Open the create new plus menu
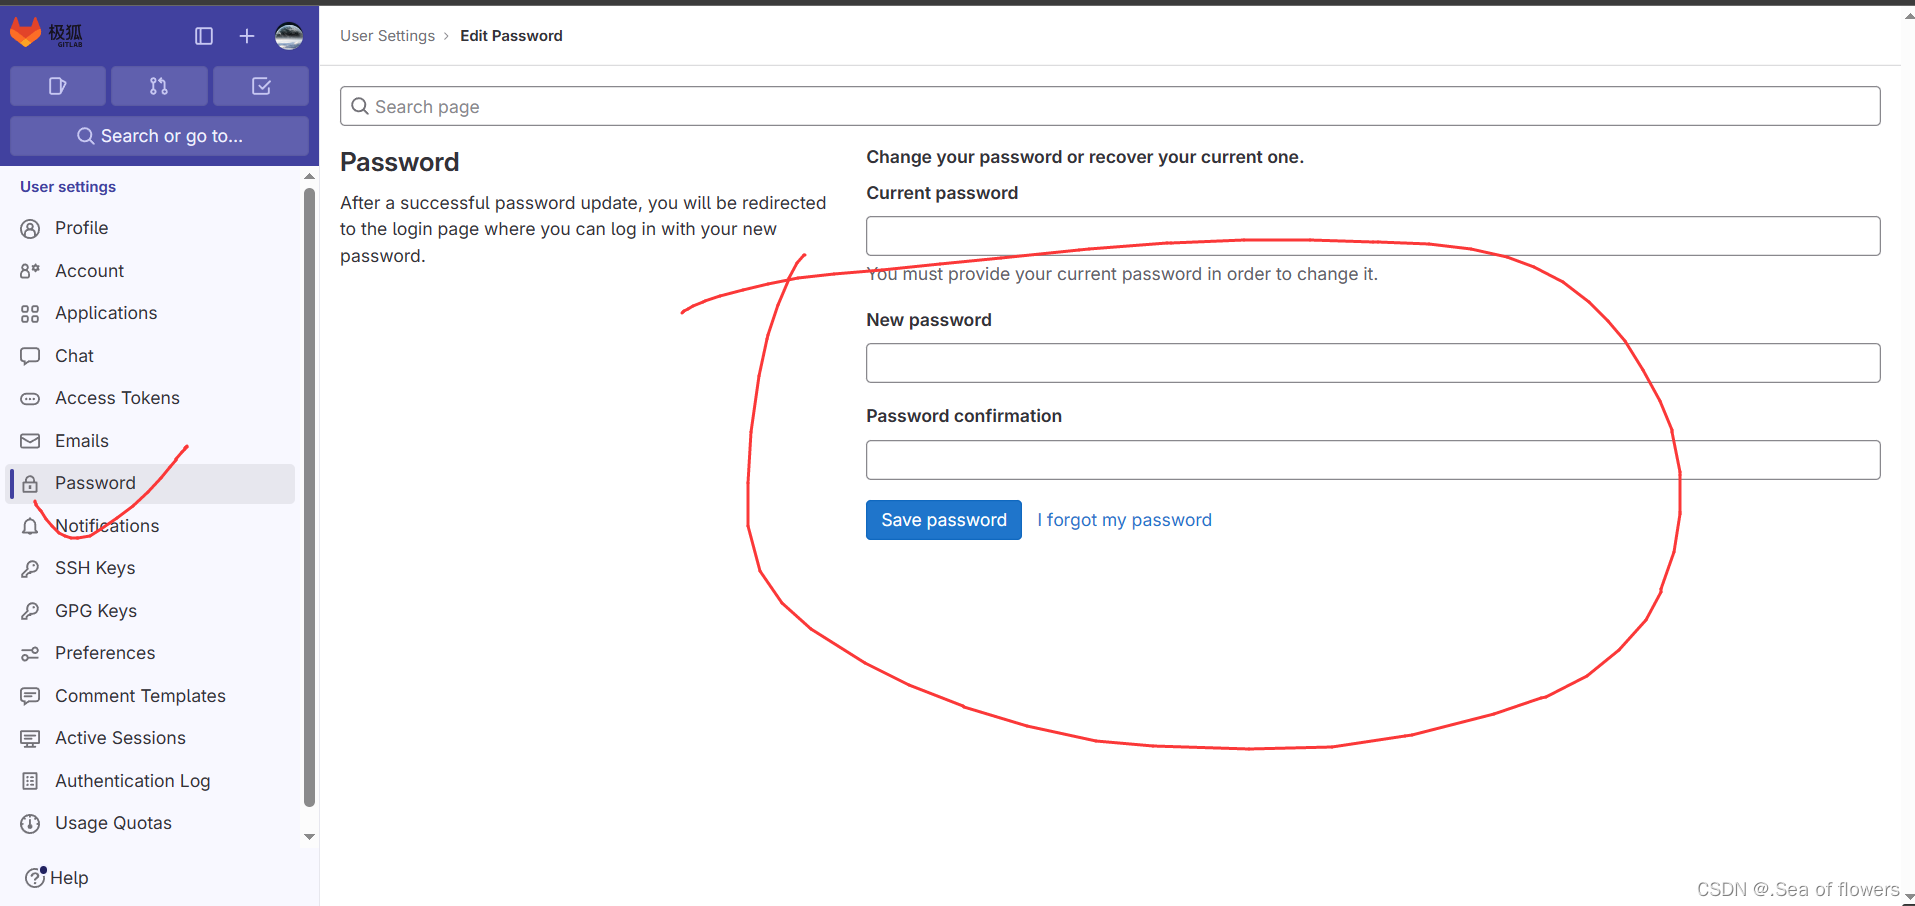 pos(247,36)
